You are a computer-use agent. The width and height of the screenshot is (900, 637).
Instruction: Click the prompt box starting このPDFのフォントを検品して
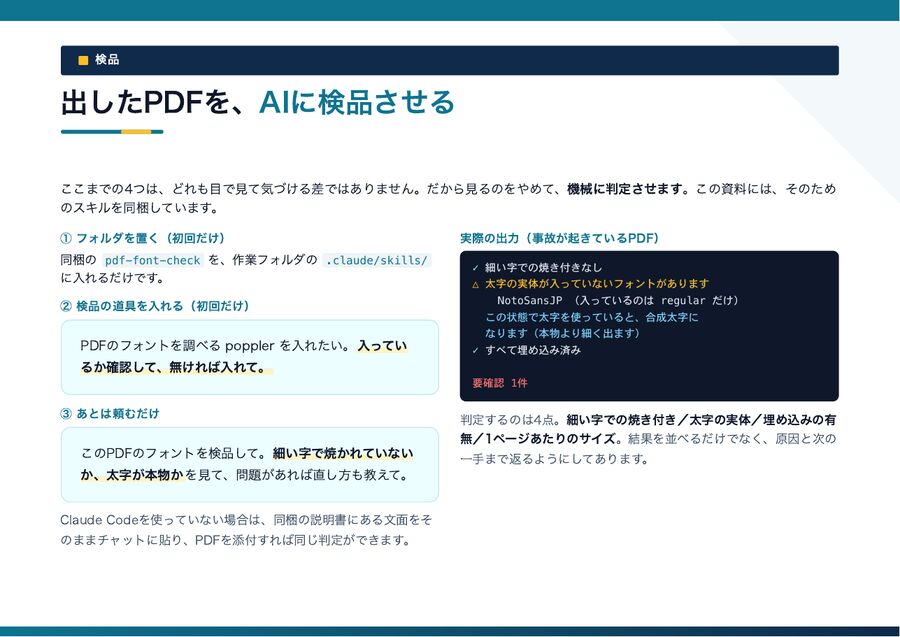(x=250, y=464)
